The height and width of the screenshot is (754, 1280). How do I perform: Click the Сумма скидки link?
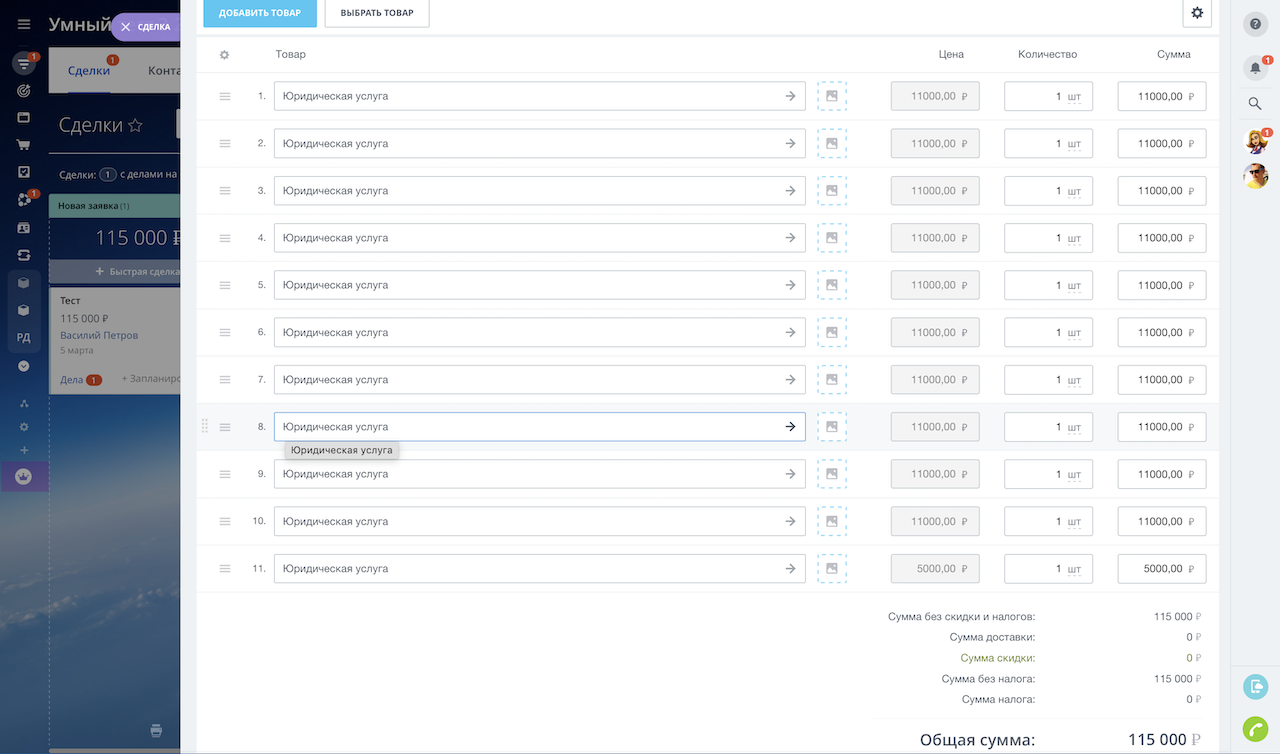pos(997,658)
